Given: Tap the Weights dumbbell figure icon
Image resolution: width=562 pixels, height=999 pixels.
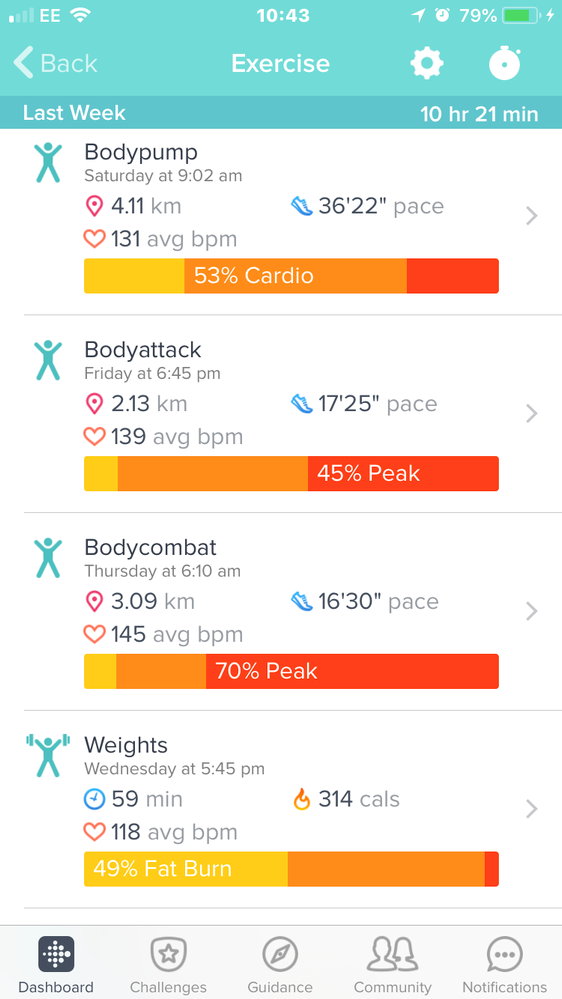Looking at the screenshot, I should (48, 756).
